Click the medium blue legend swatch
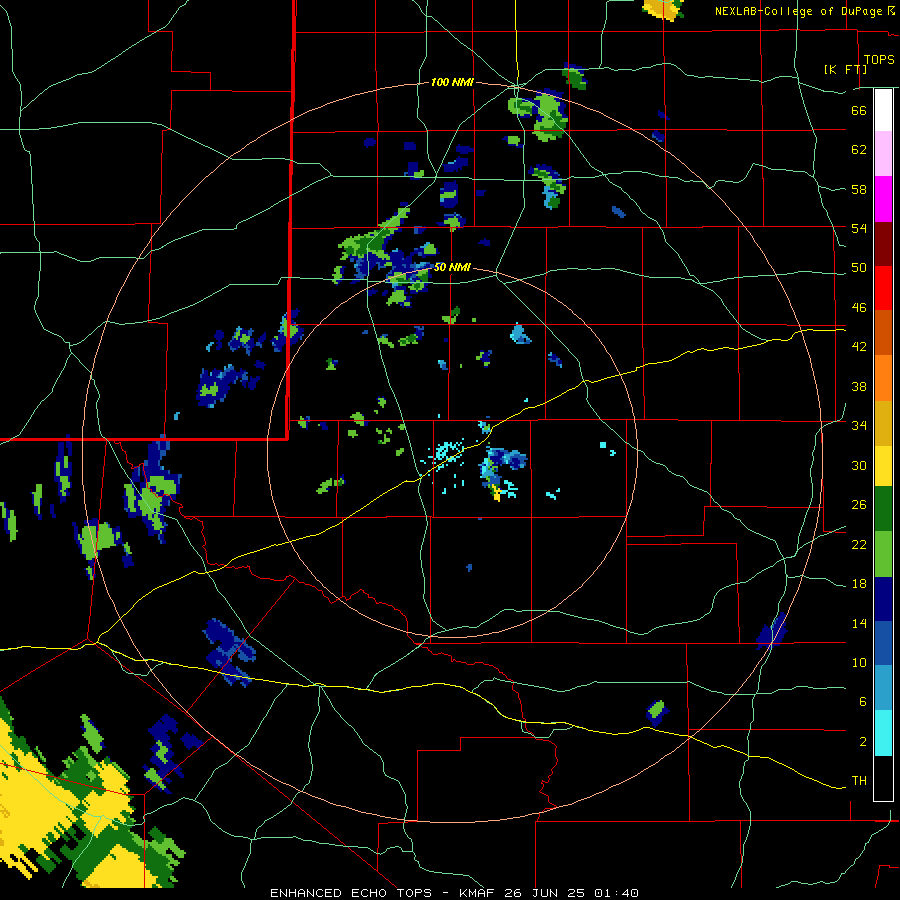This screenshot has height=900, width=900. pos(883,643)
